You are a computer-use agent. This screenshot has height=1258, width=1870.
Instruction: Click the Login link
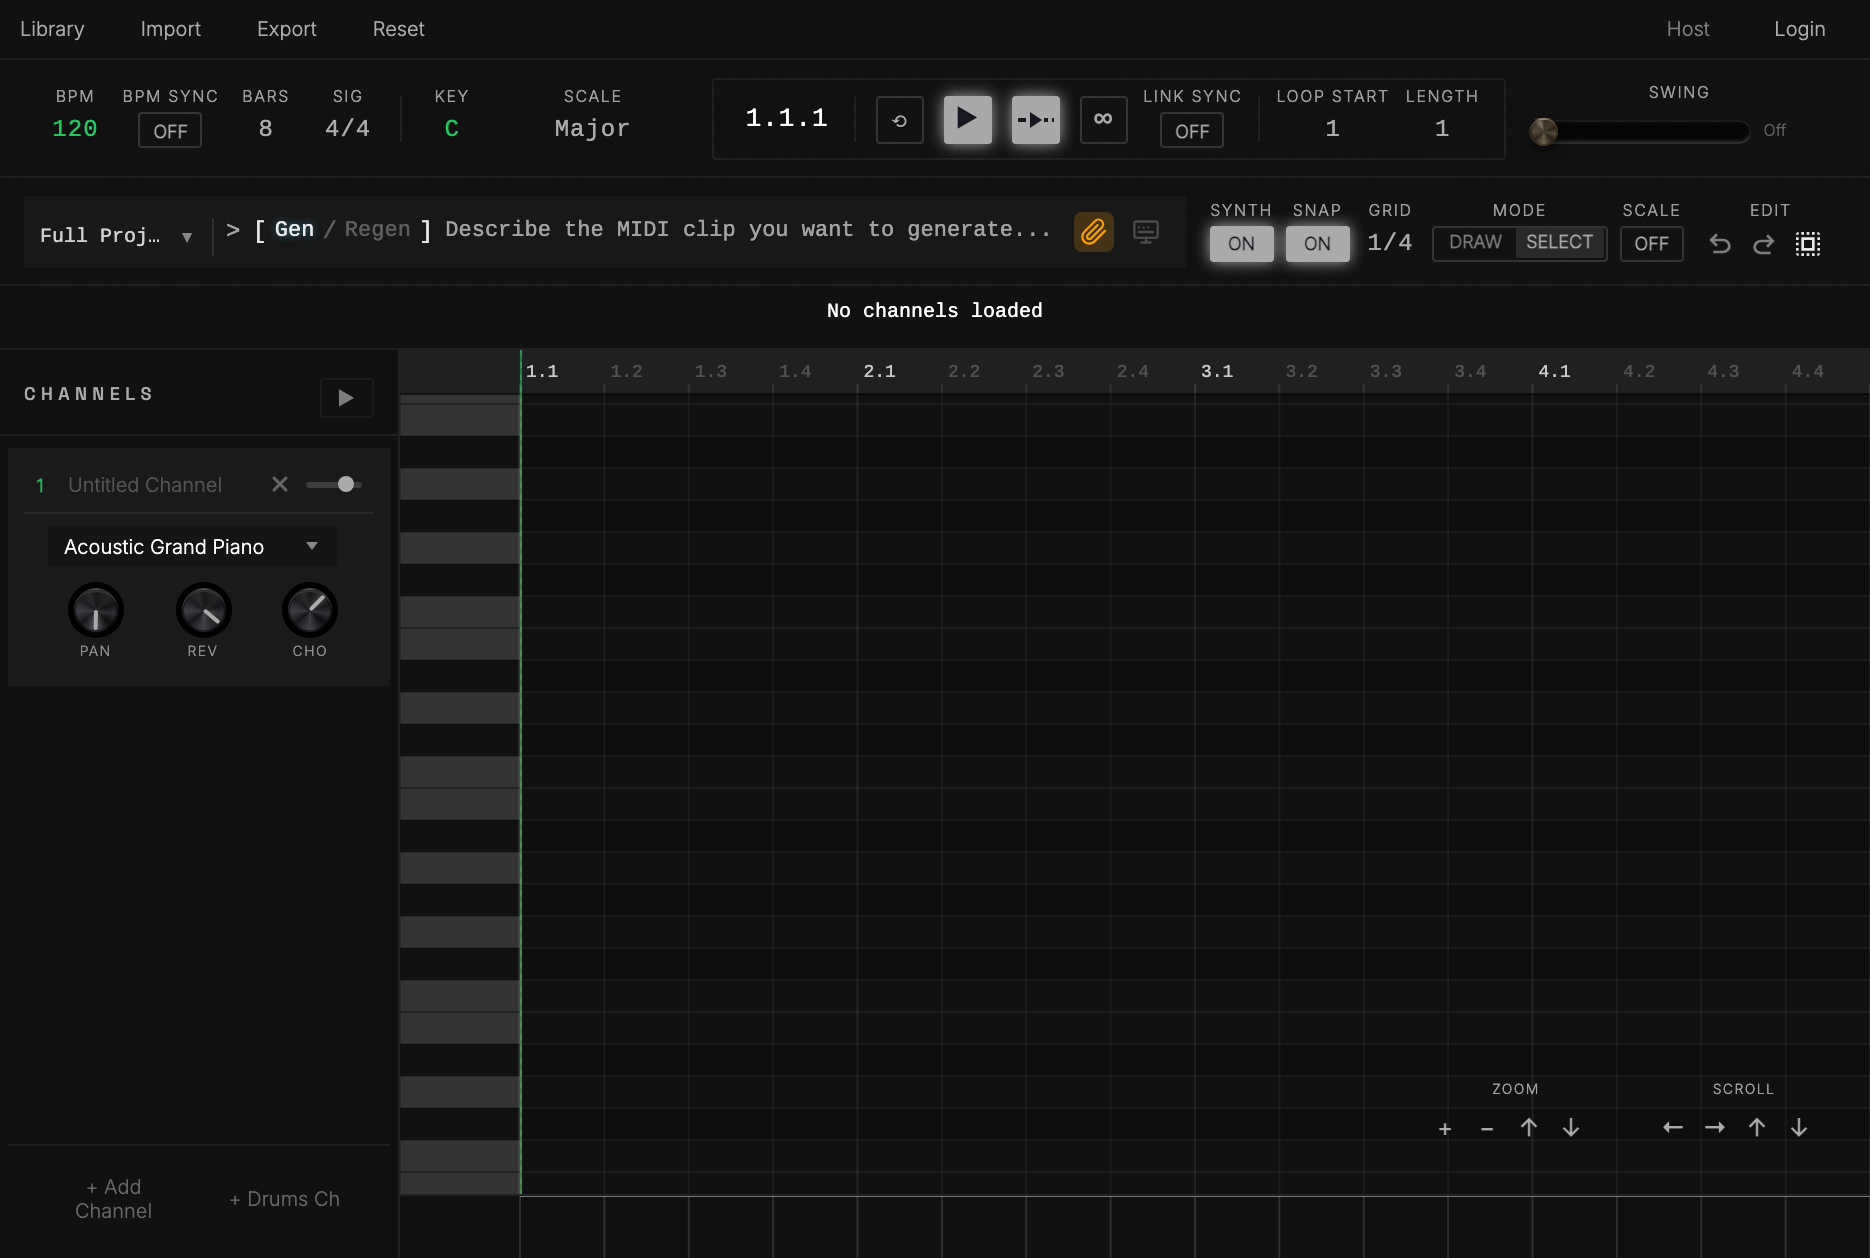click(x=1799, y=29)
